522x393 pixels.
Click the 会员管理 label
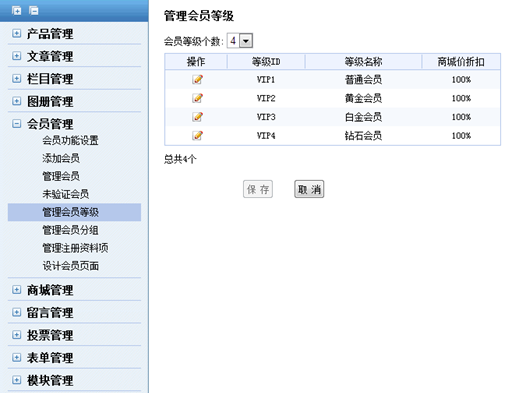click(50, 124)
